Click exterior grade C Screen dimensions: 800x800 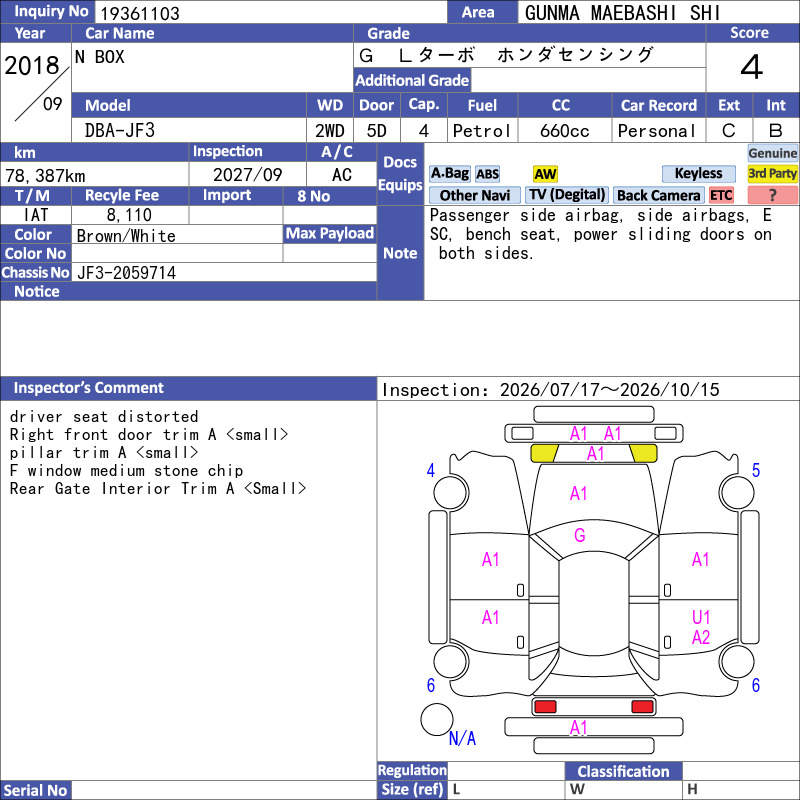[x=729, y=131]
